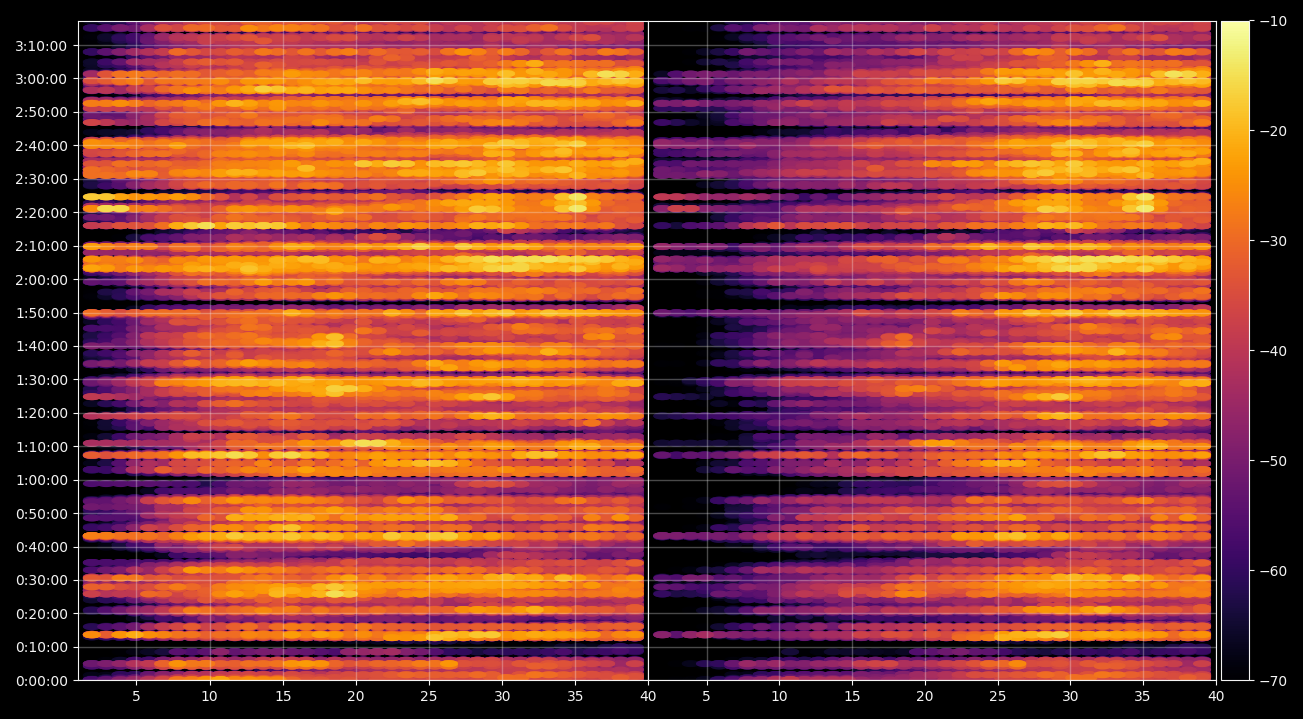Click x-axis label 5 under right heatmap
The image size is (1303, 719).
point(706,696)
